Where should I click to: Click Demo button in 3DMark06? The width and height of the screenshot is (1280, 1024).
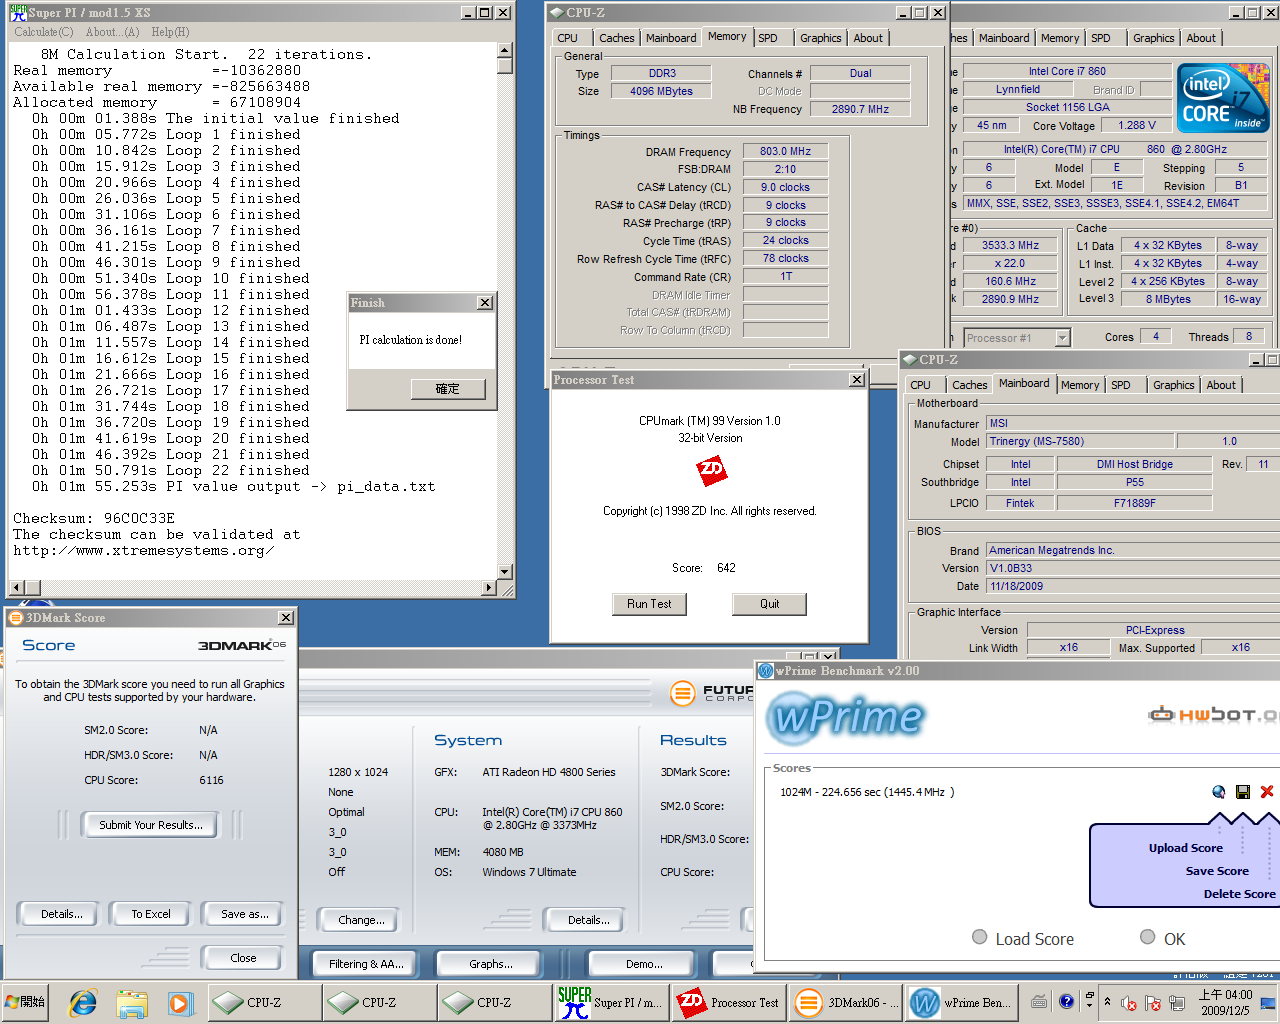pyautogui.click(x=643, y=964)
